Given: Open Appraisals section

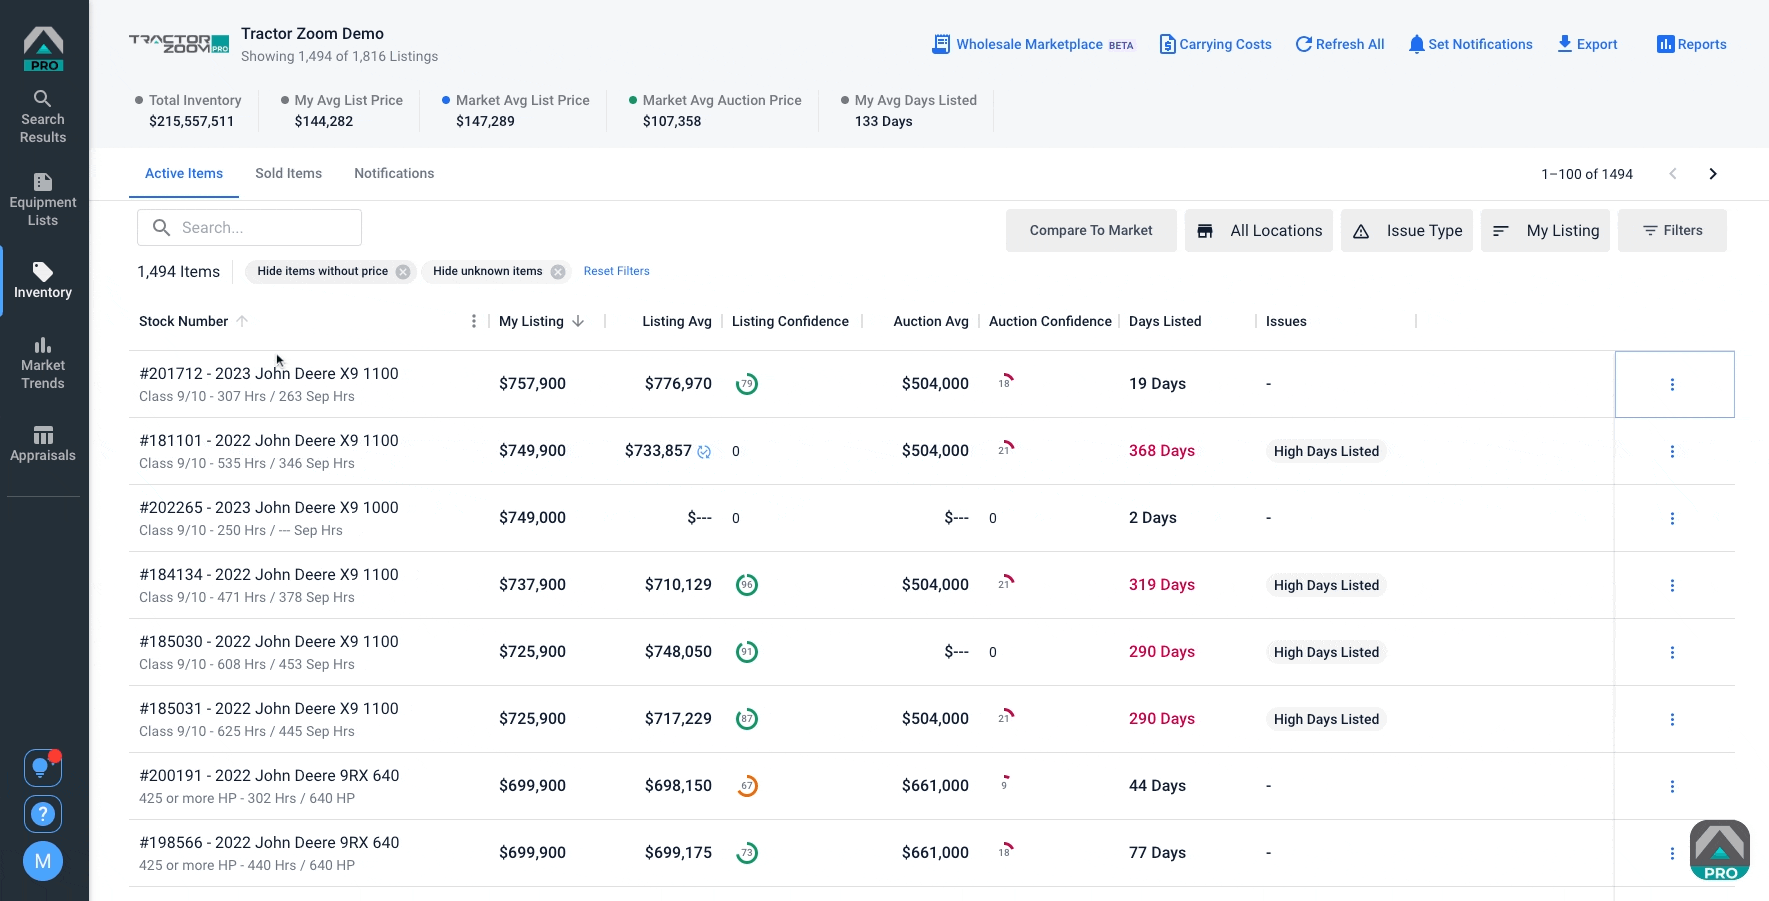Looking at the screenshot, I should coord(43,444).
